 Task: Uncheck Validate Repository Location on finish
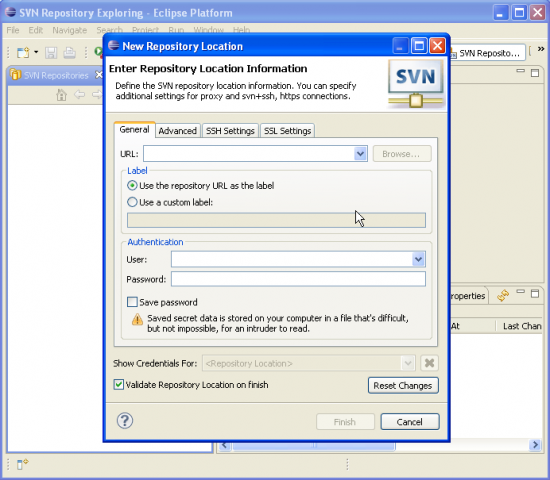119,385
